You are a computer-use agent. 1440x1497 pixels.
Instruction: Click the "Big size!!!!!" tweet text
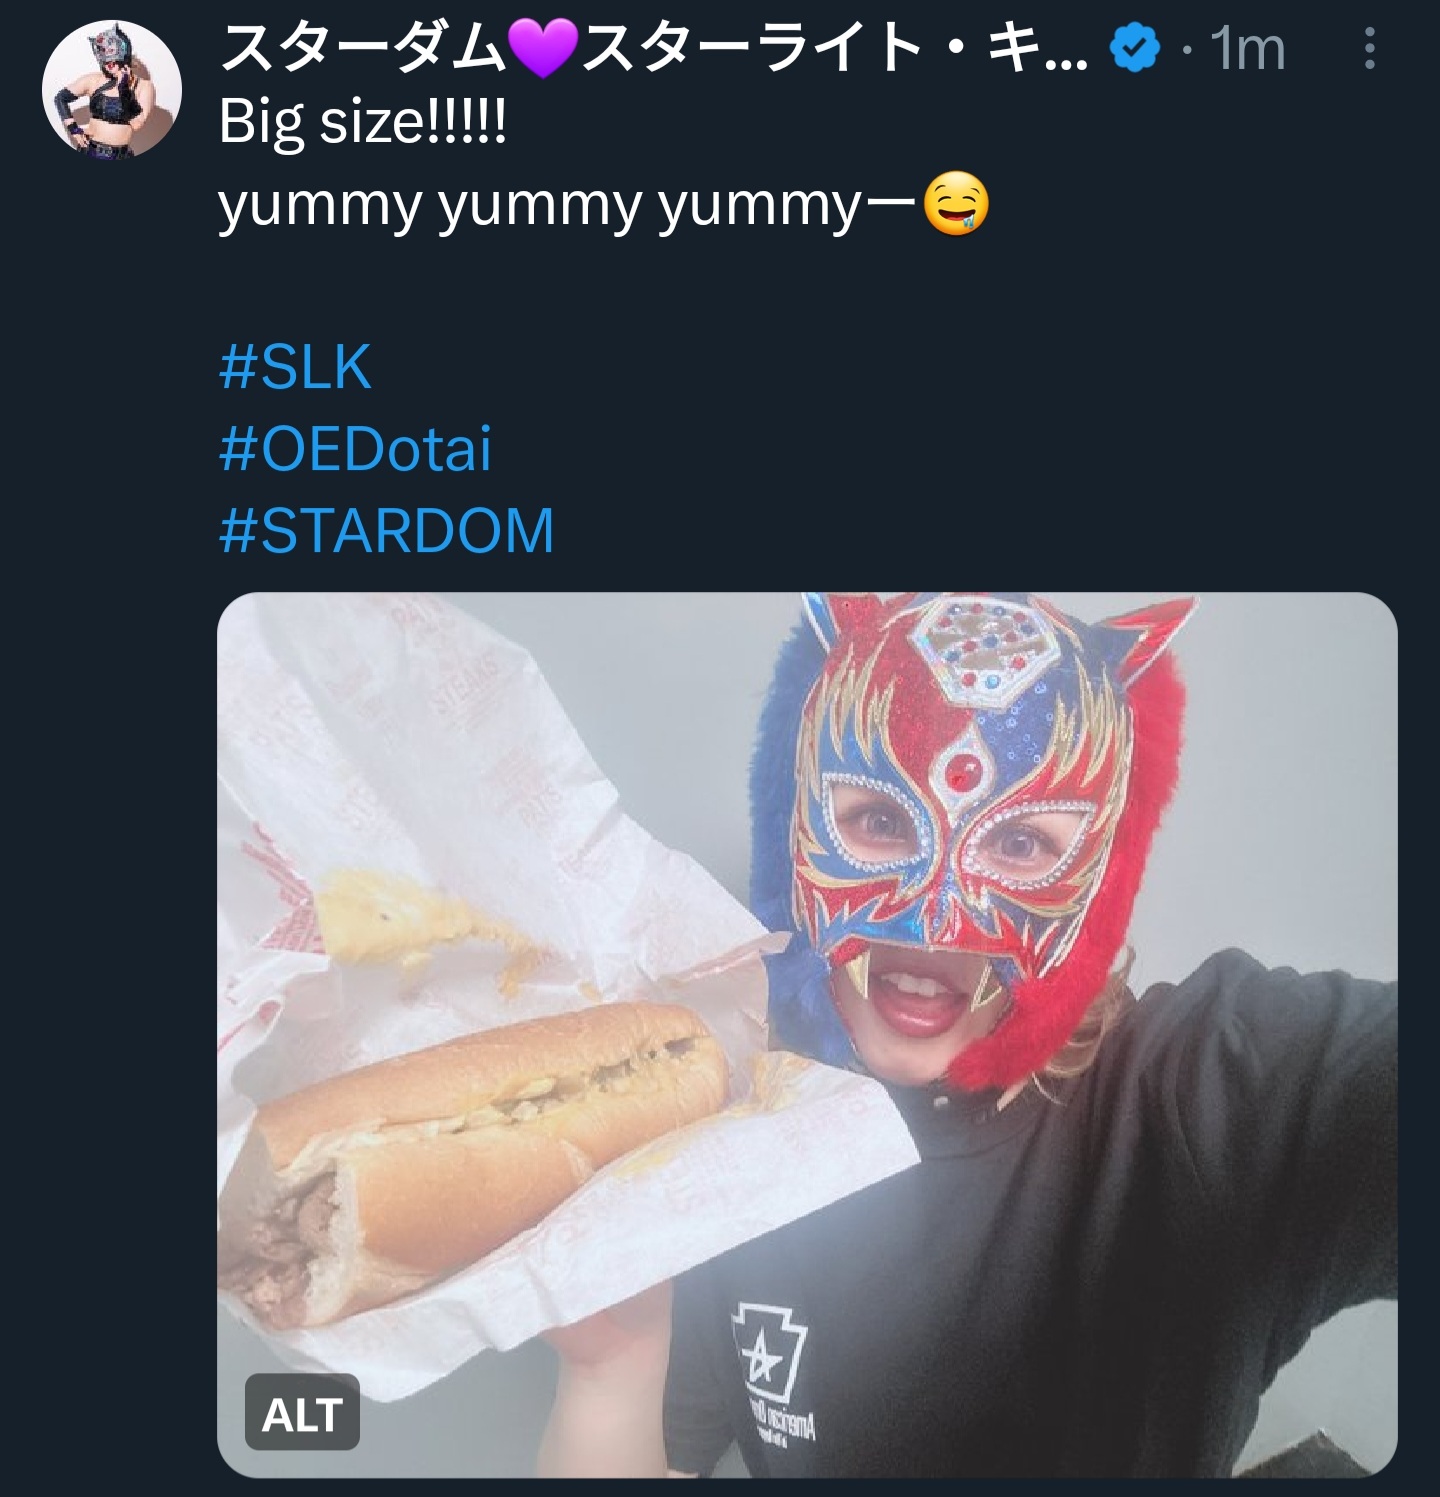pos(363,123)
